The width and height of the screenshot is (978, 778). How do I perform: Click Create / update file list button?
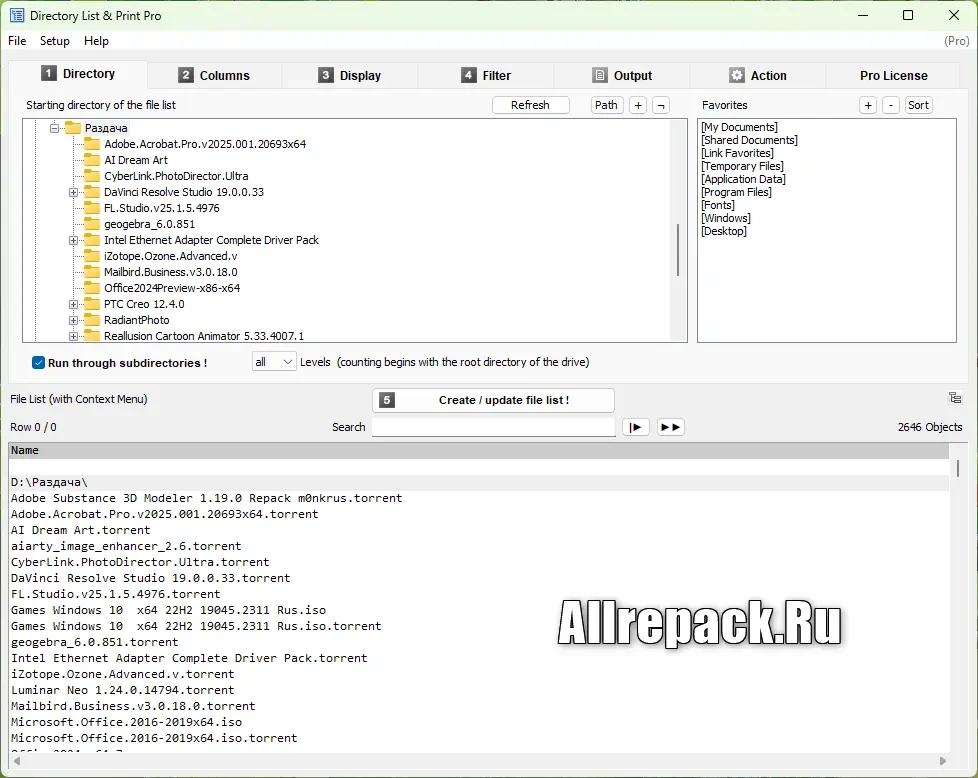[x=493, y=400]
